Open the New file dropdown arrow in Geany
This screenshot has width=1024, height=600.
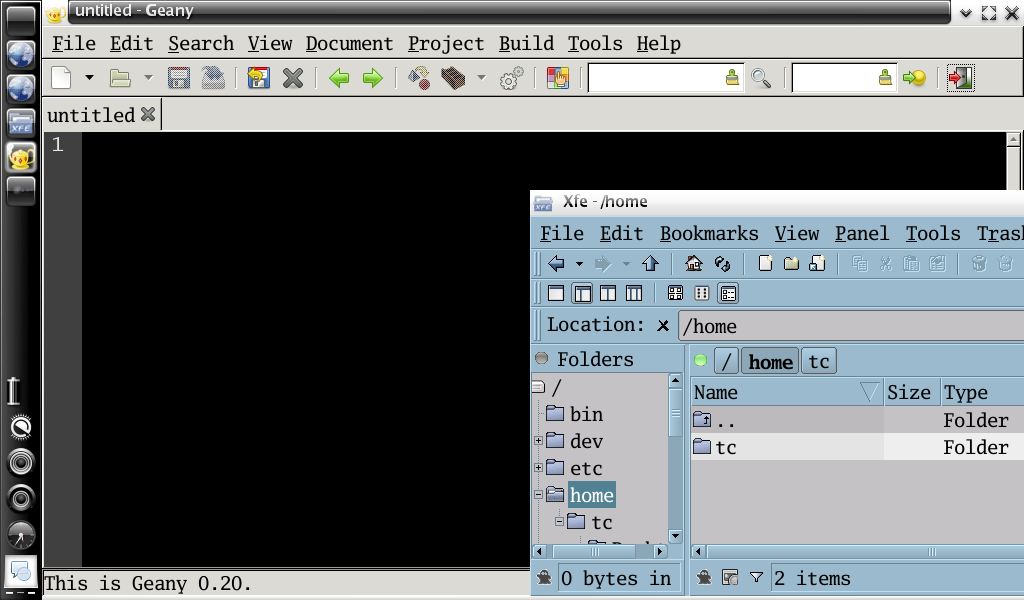pyautogui.click(x=89, y=78)
